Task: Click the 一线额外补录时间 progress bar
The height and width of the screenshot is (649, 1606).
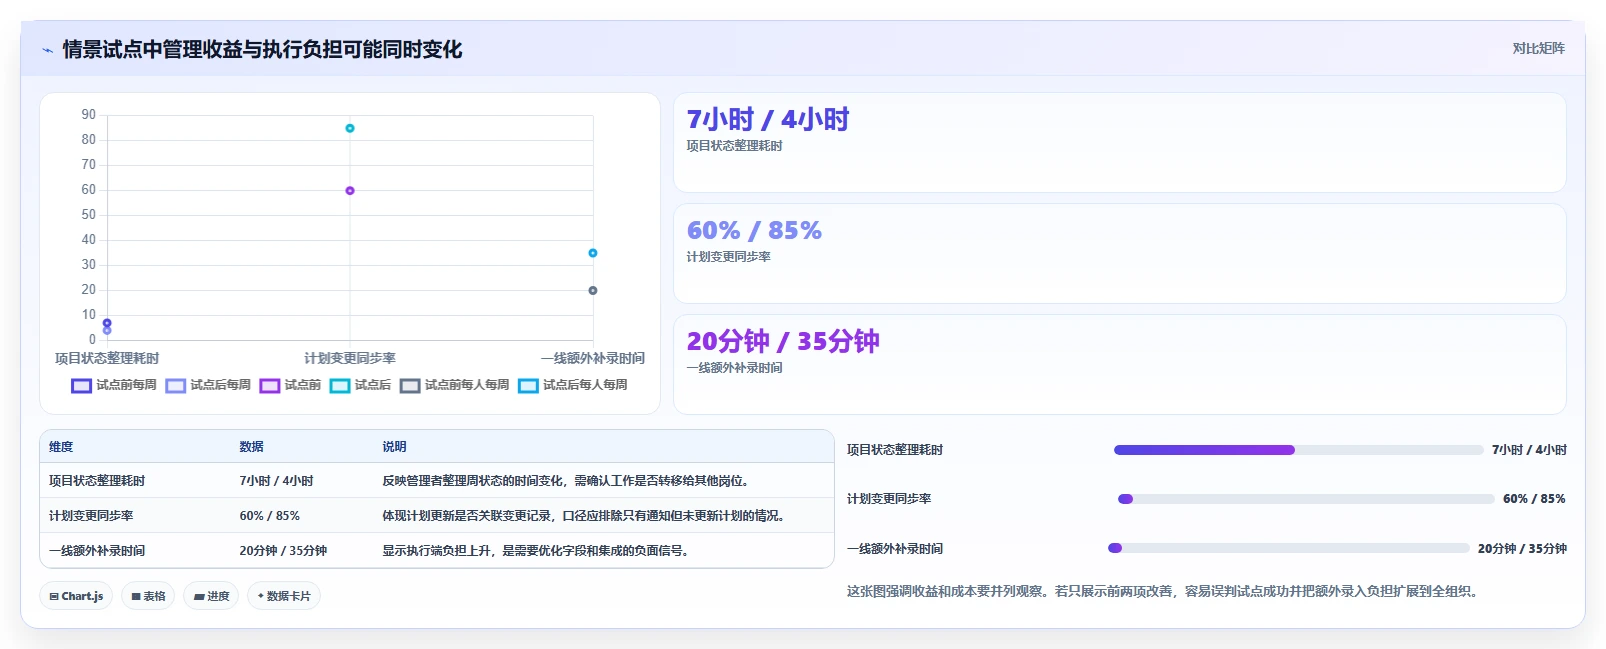Action: click(1289, 548)
